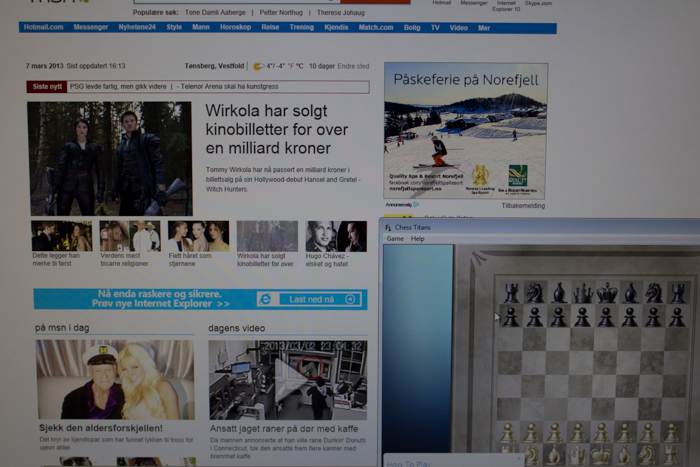Open popular search Petter Northug
The image size is (700, 467).
(281, 13)
